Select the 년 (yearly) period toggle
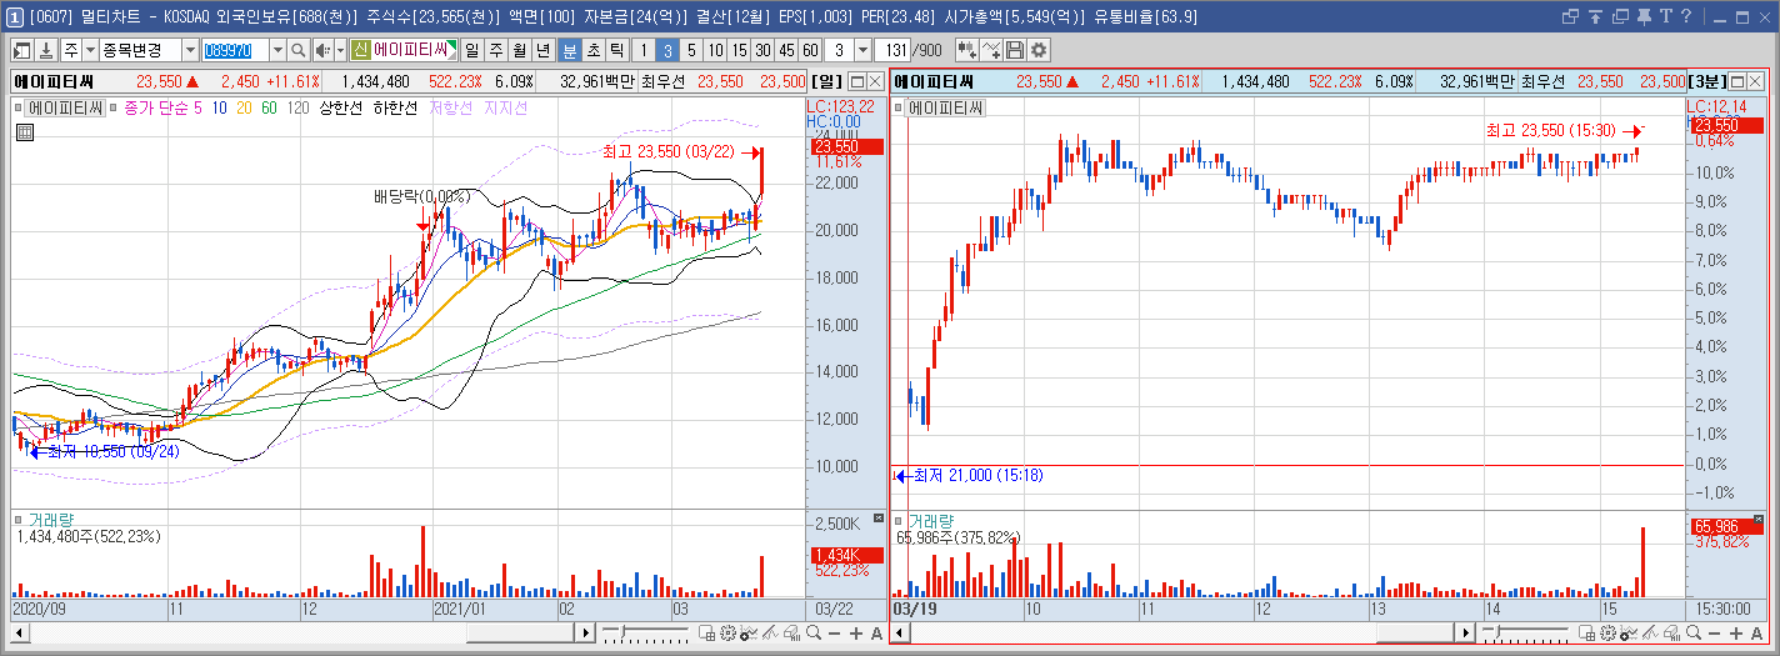The image size is (1780, 656). point(544,50)
